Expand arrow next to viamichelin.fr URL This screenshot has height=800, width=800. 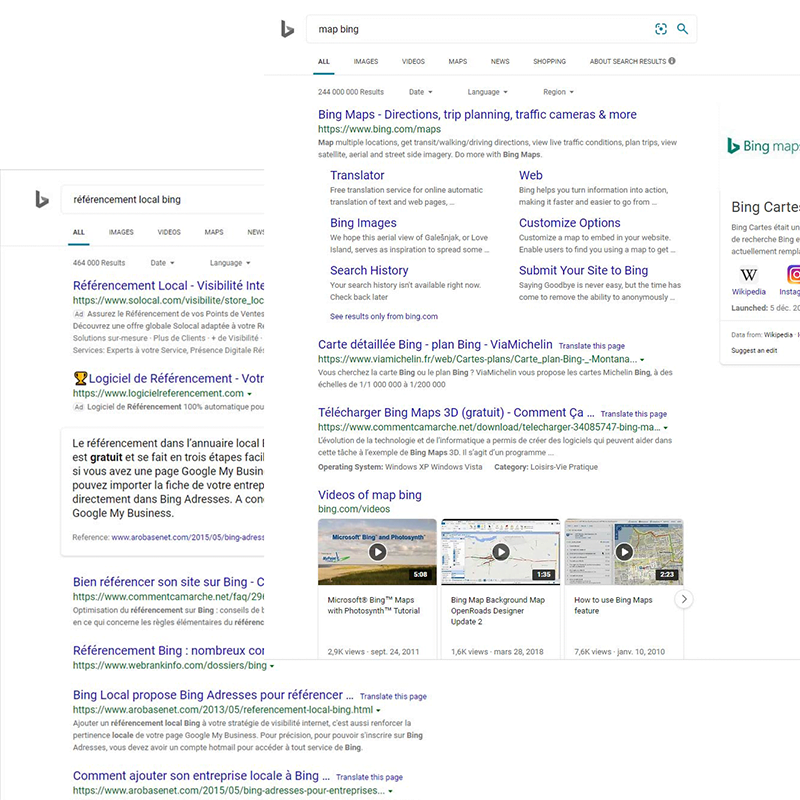click(642, 360)
